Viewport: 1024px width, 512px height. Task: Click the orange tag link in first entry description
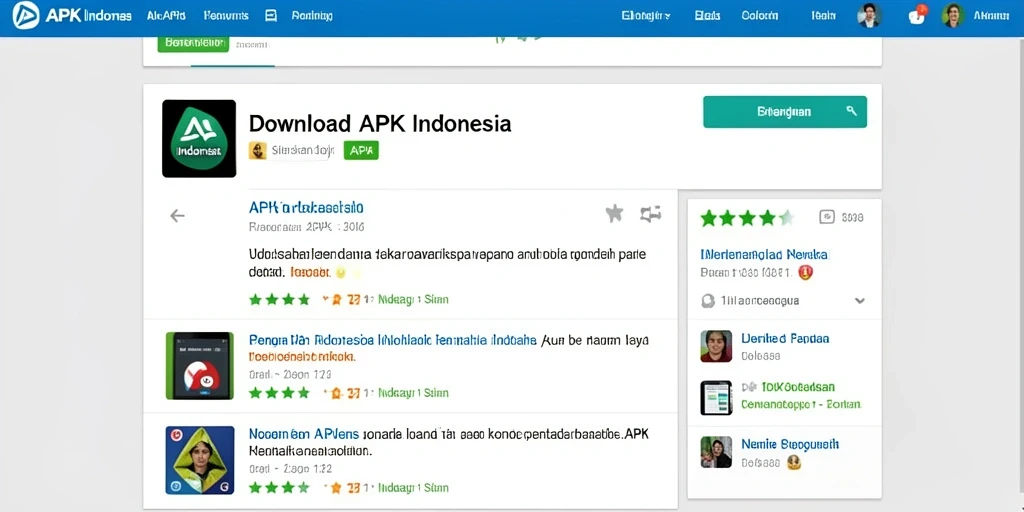310,272
